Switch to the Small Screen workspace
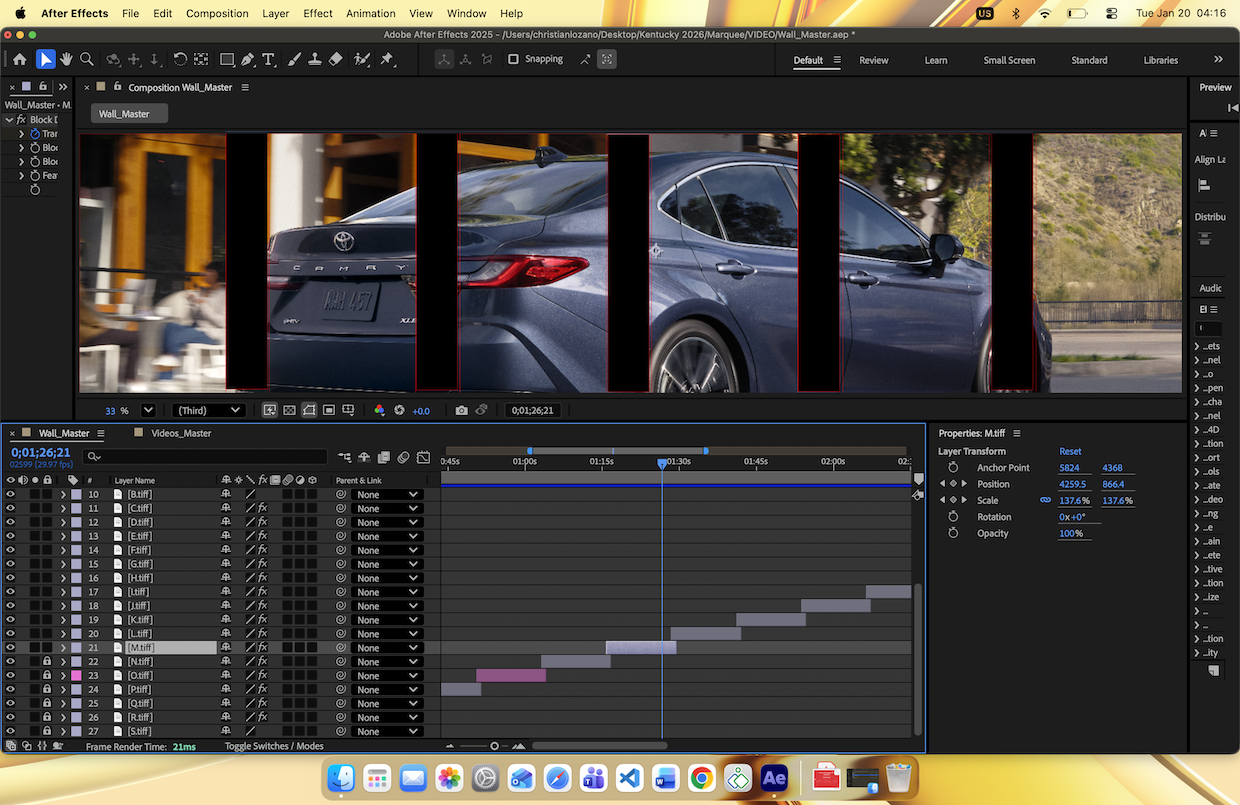 pos(1009,60)
